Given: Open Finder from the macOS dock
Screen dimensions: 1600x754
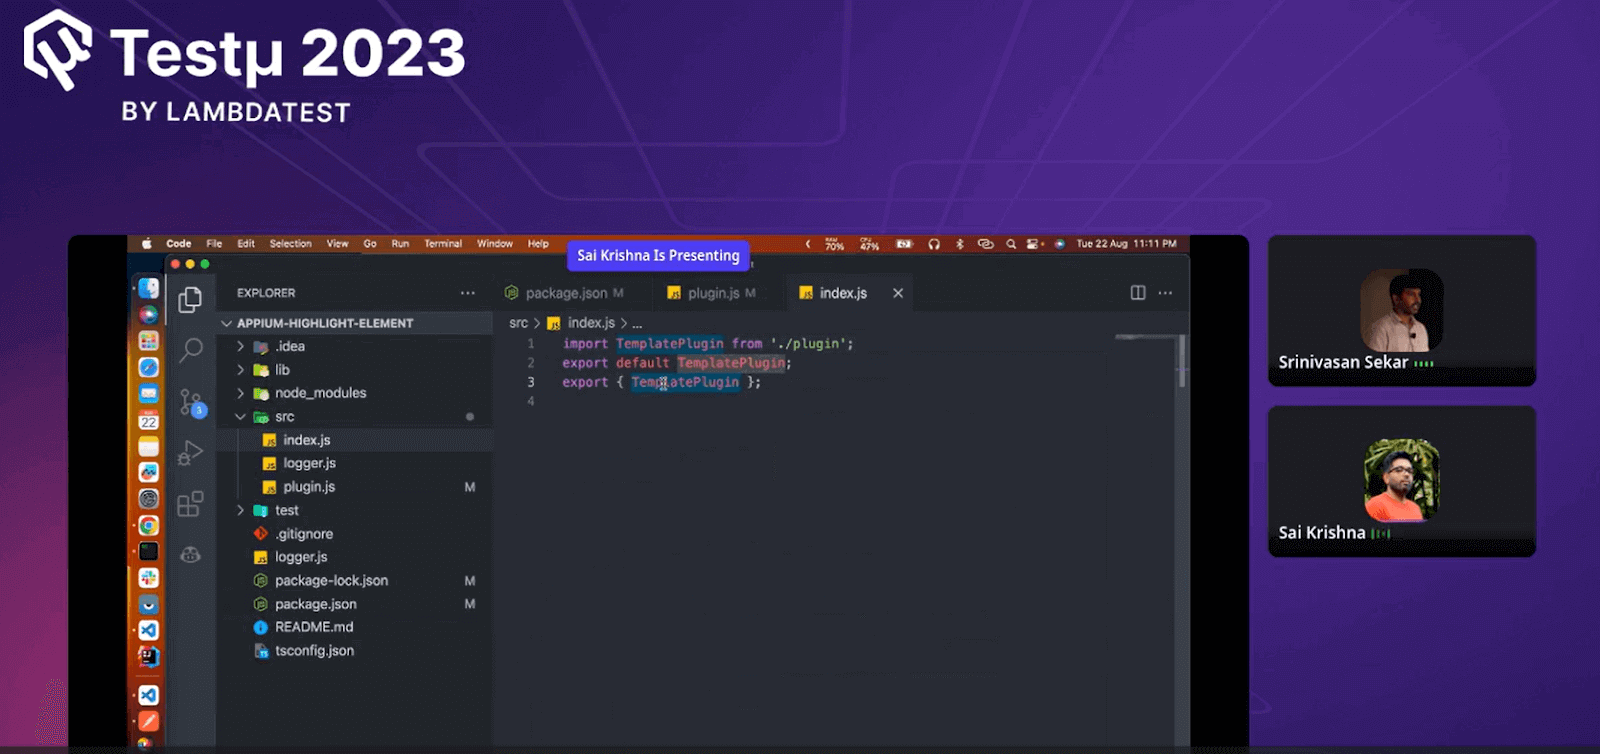Looking at the screenshot, I should click(149, 288).
